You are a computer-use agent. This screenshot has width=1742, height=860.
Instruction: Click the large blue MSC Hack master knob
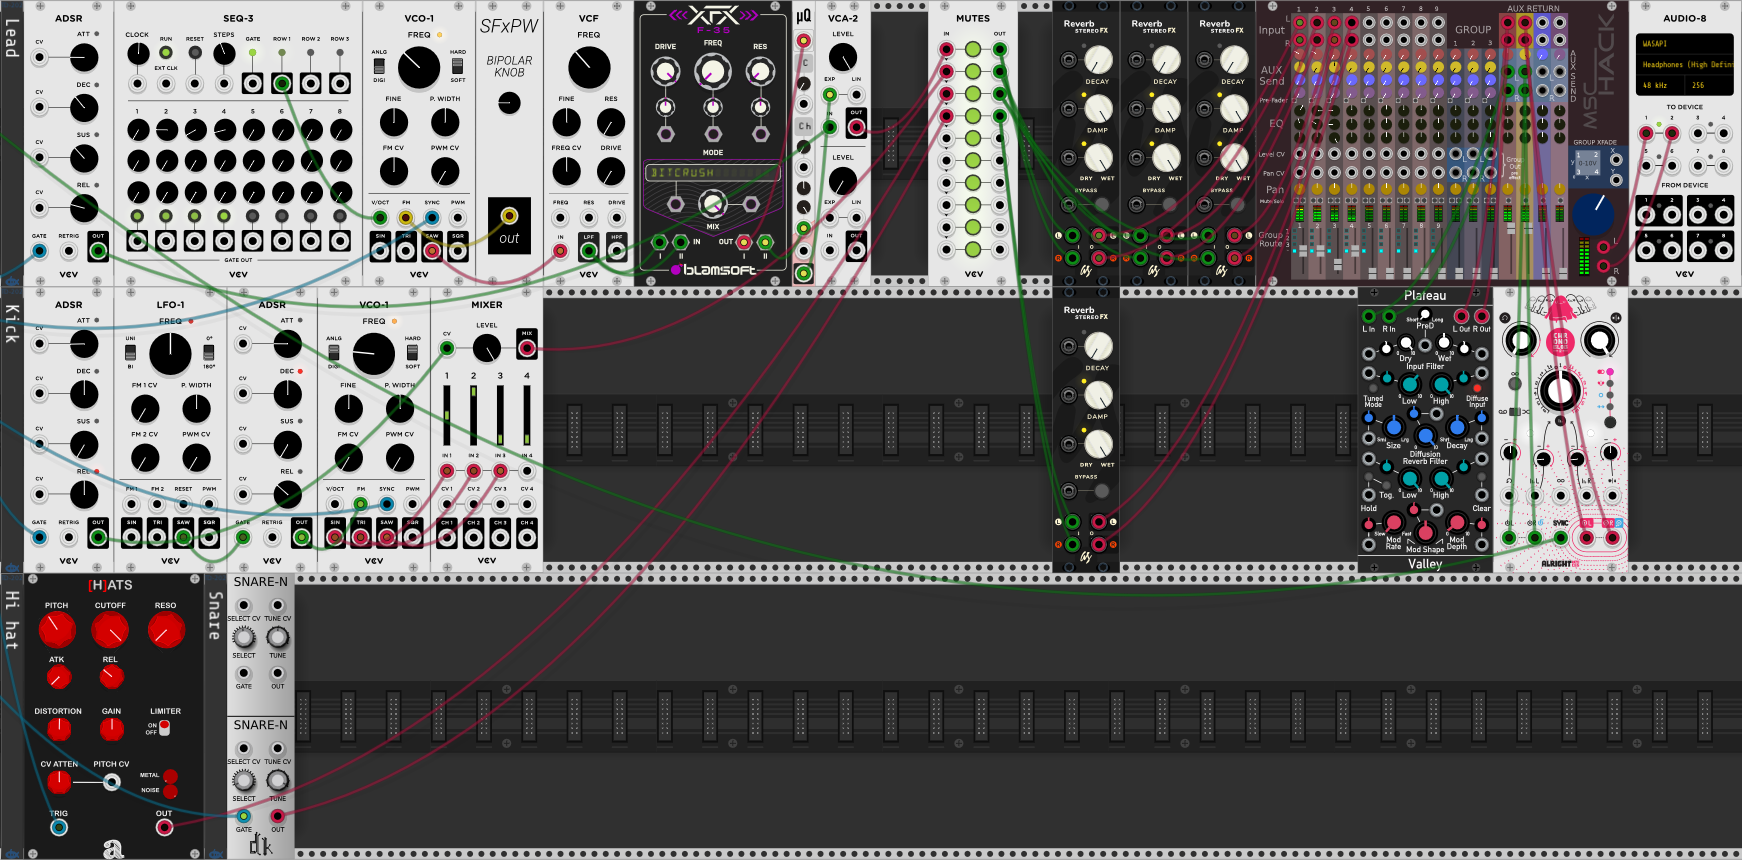(x=1593, y=214)
